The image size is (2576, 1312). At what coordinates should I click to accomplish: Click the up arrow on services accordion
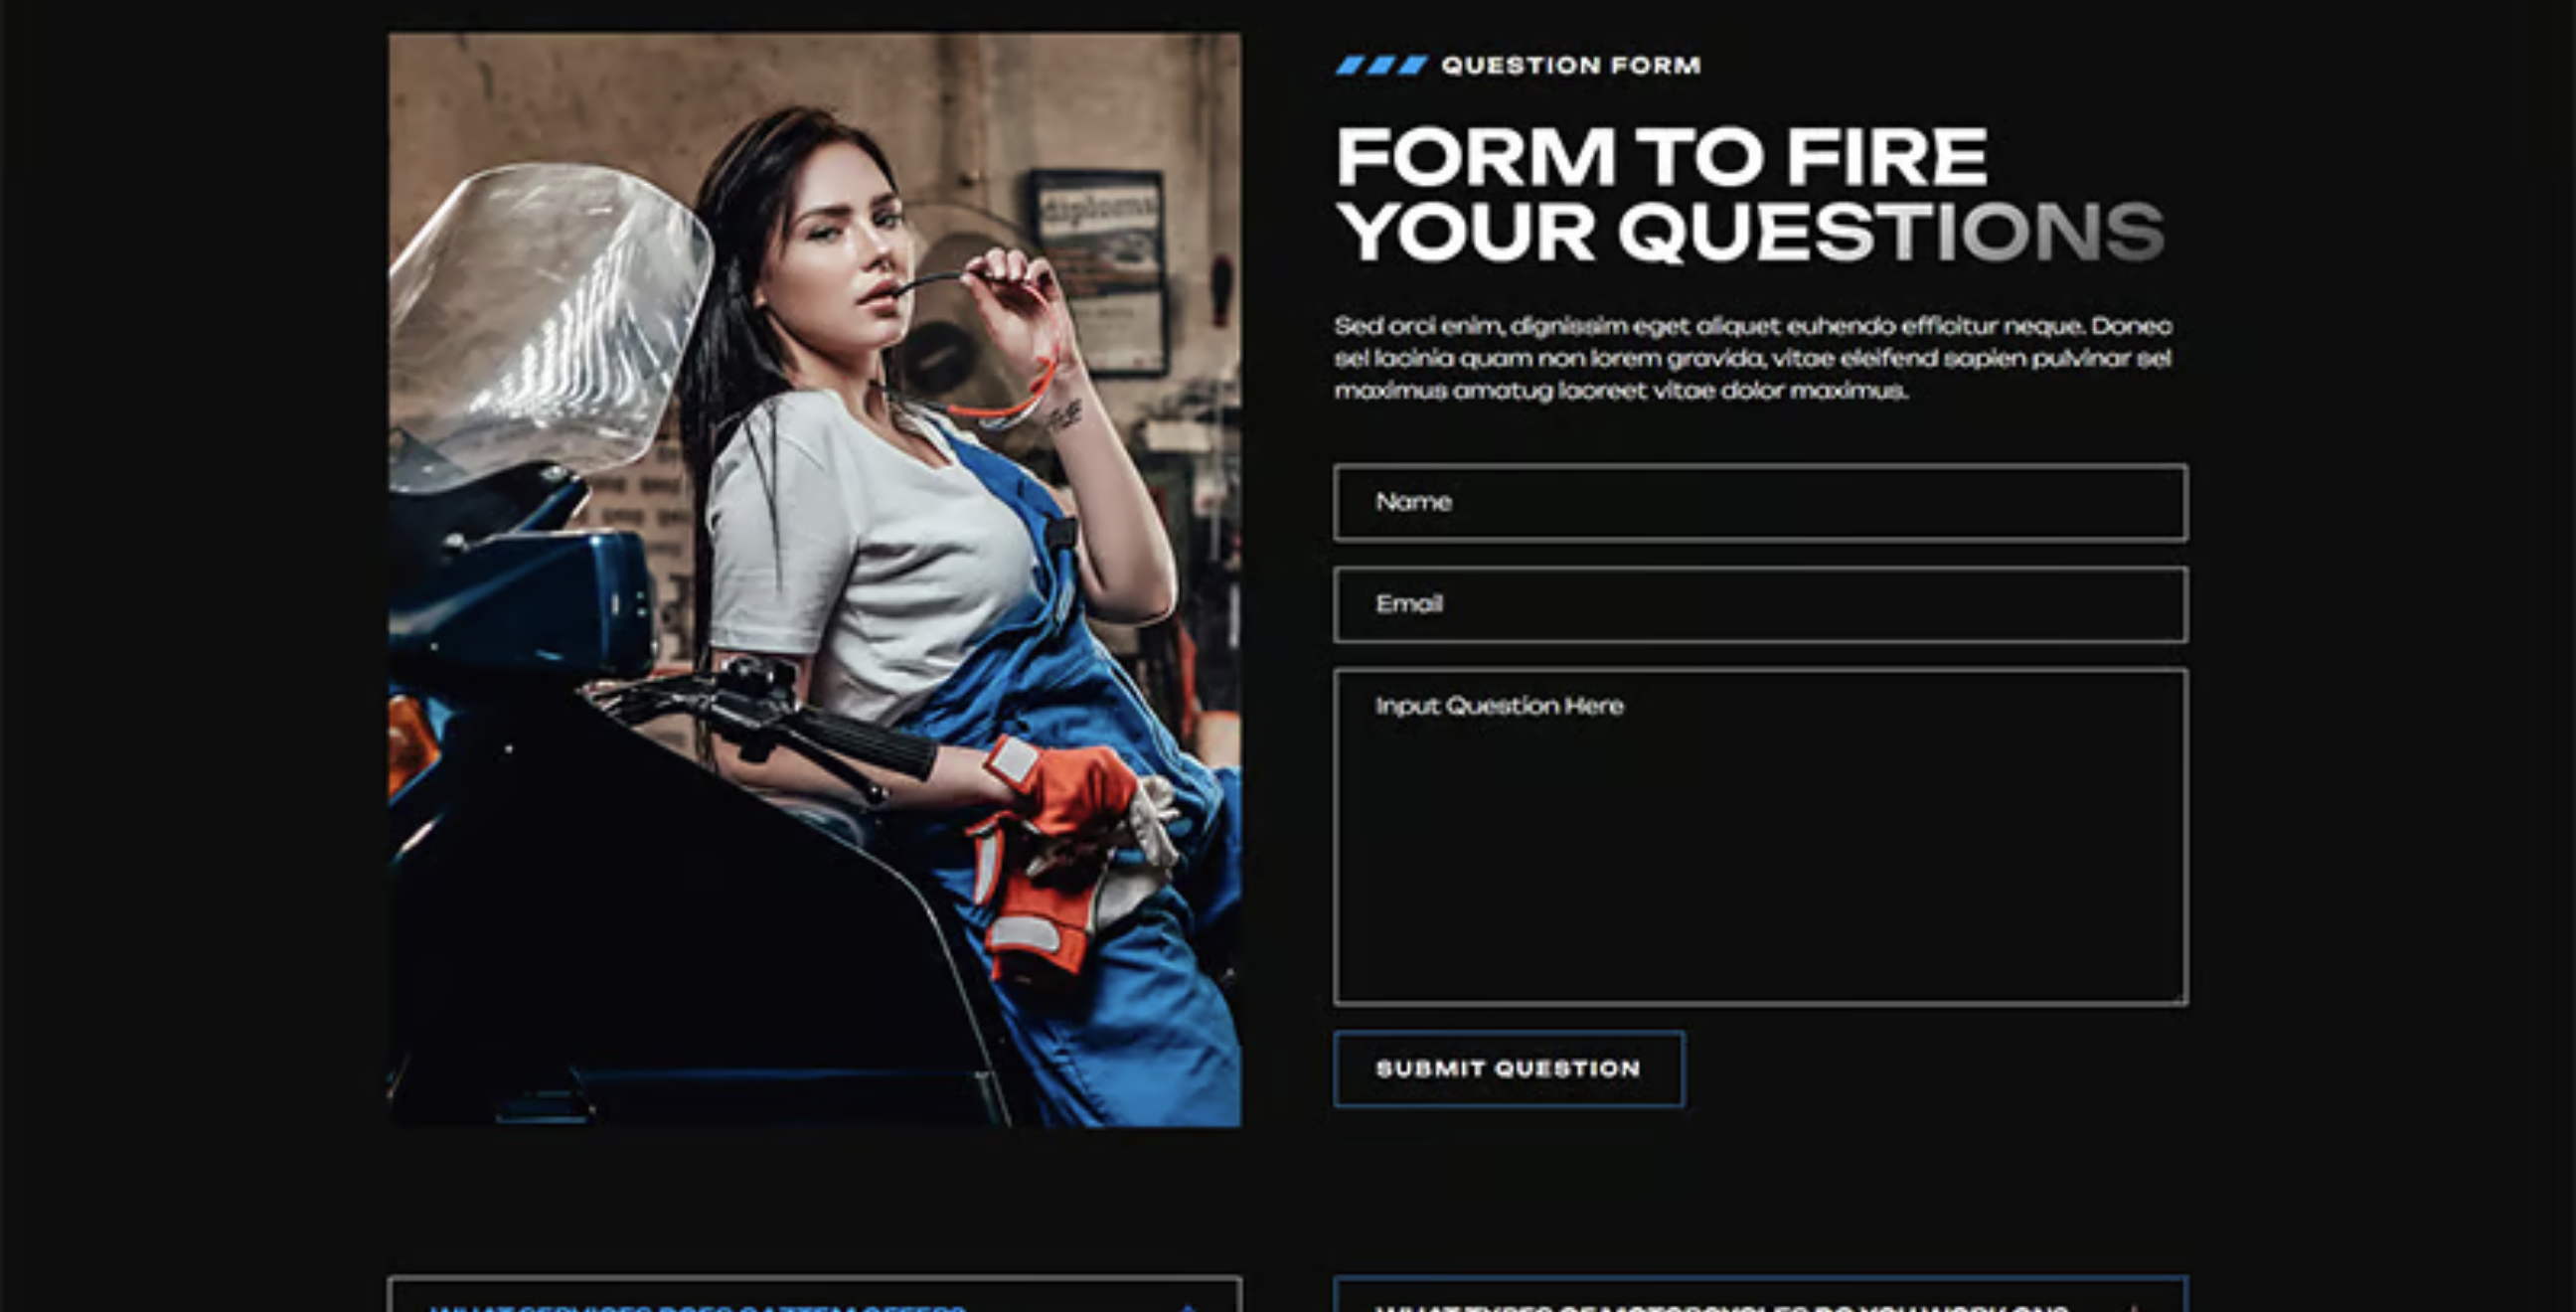(1187, 1307)
